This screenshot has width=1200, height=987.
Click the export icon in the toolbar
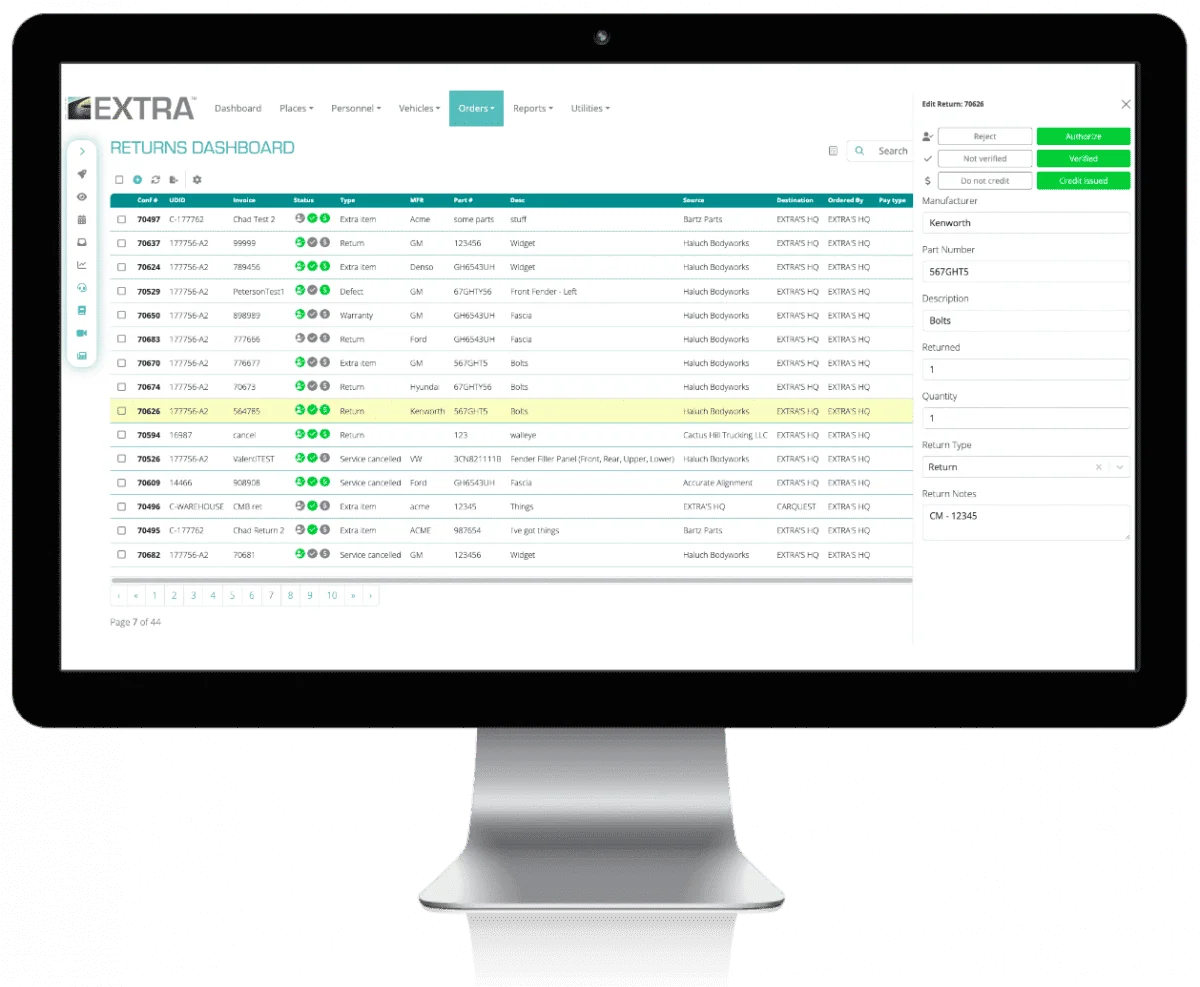click(173, 180)
